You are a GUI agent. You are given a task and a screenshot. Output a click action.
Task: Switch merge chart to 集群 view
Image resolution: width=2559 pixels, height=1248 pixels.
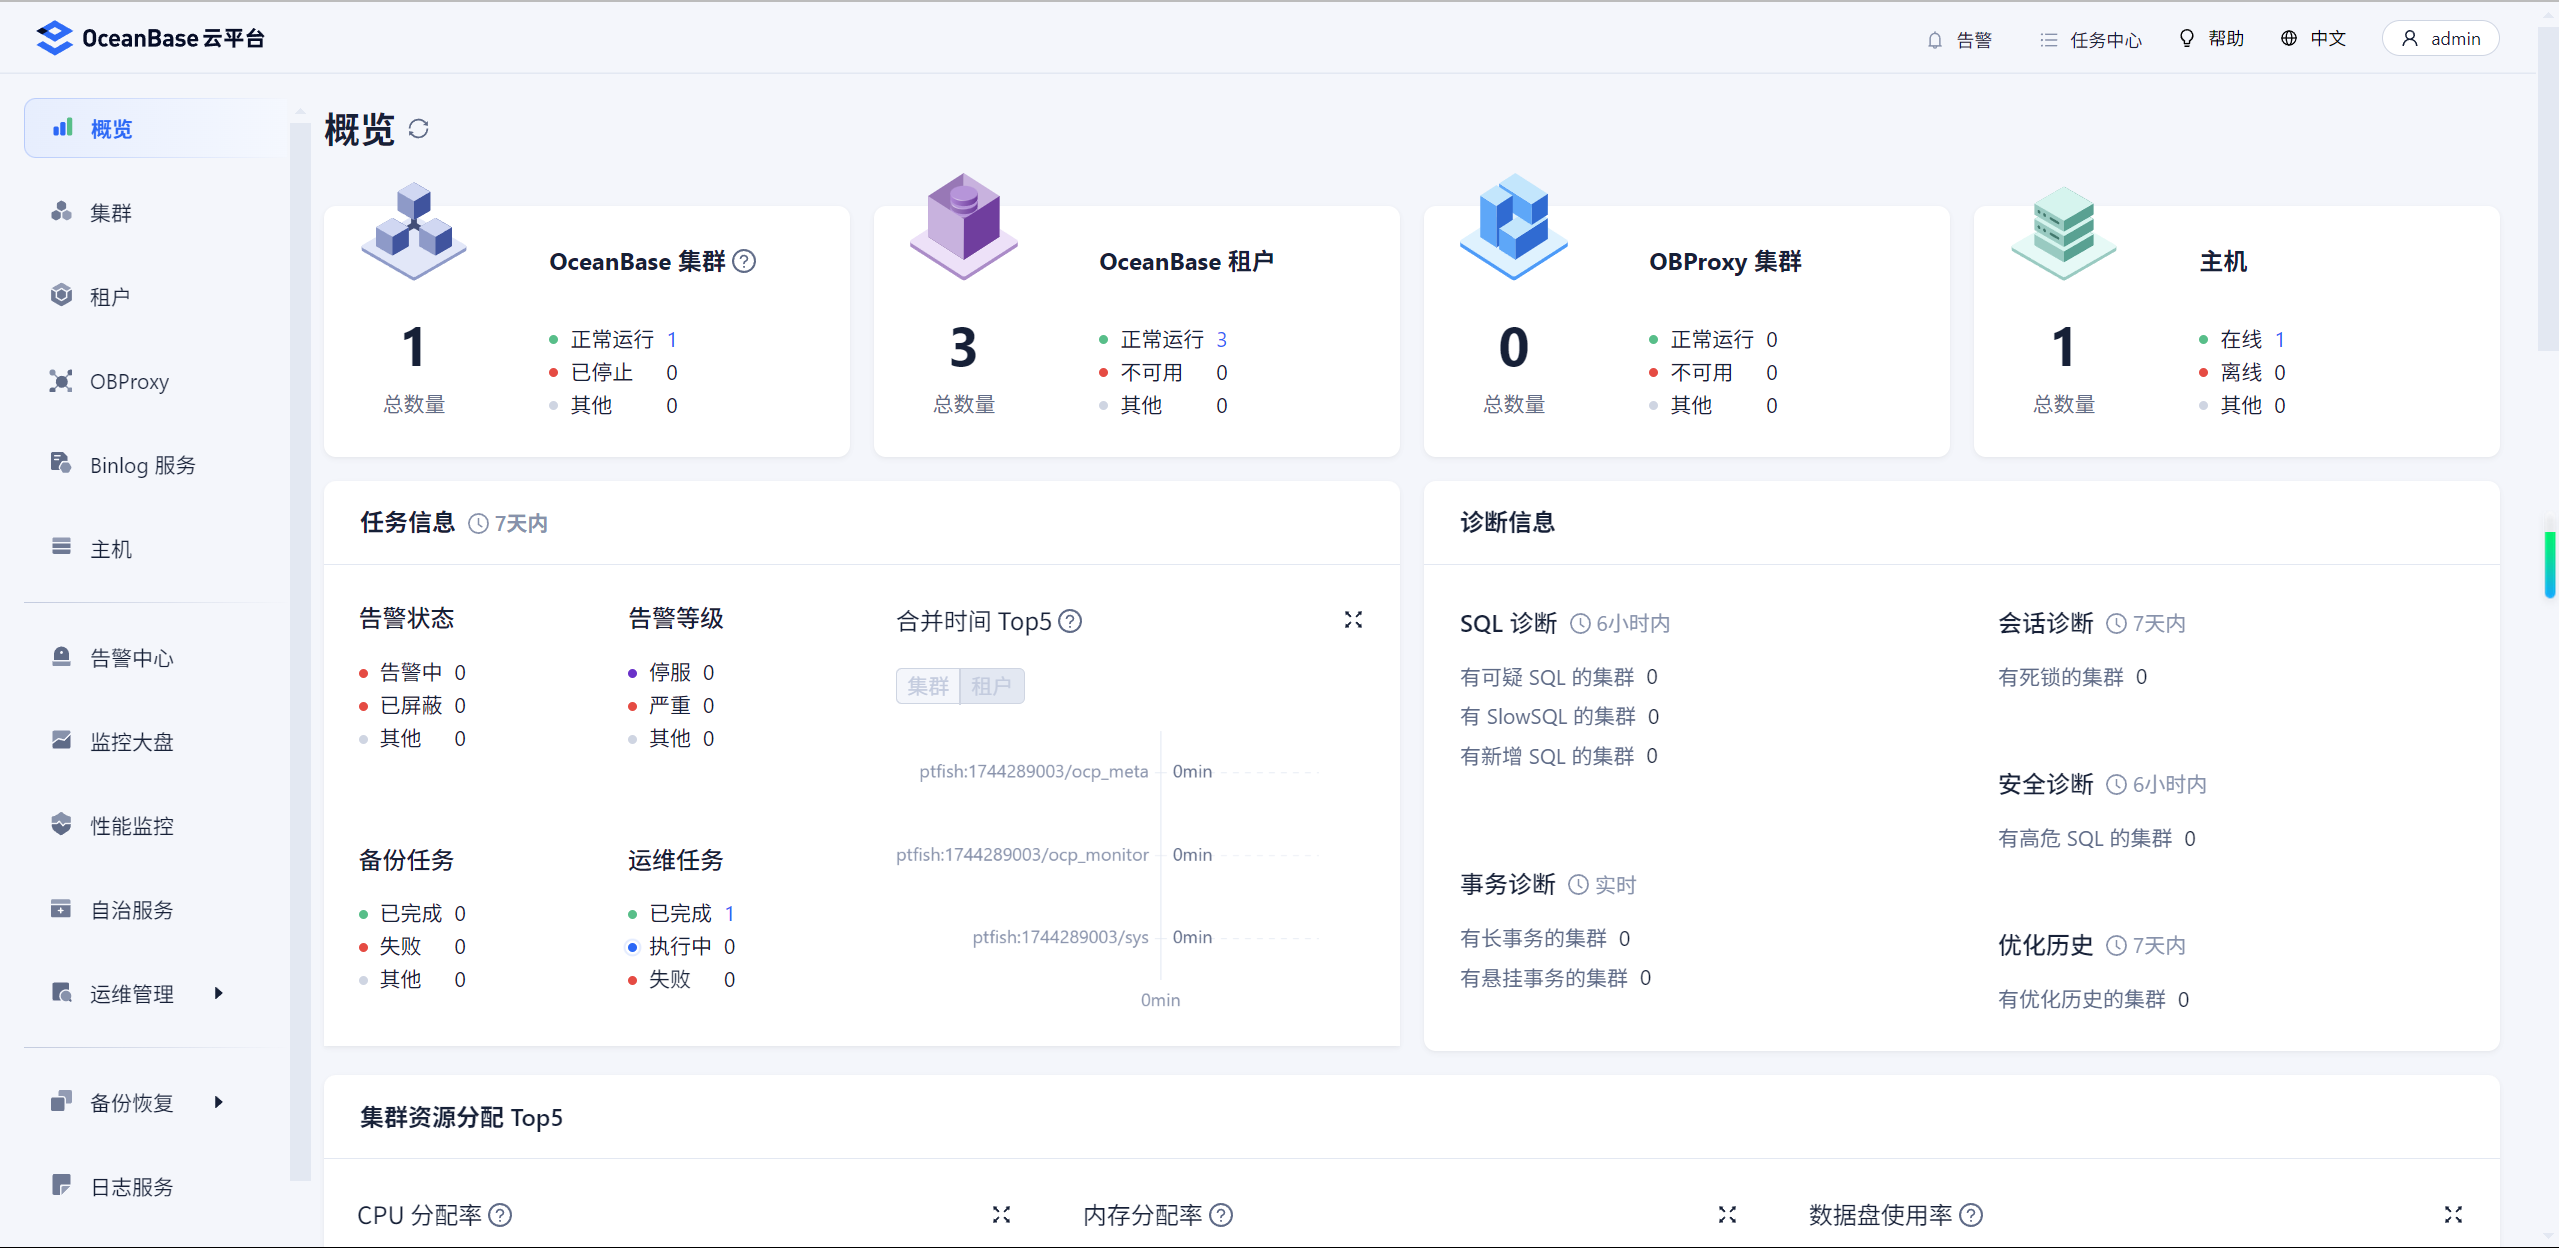point(927,686)
